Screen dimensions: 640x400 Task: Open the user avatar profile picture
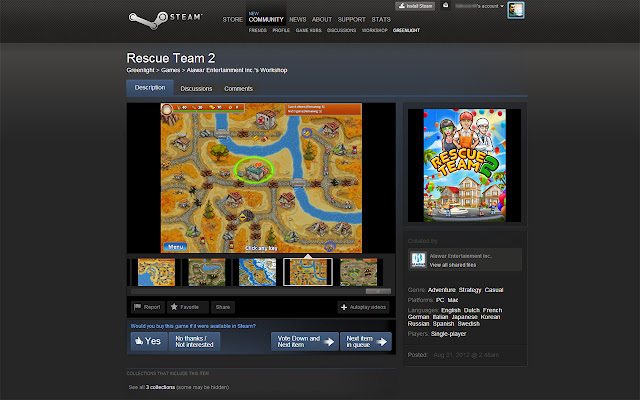[x=516, y=10]
